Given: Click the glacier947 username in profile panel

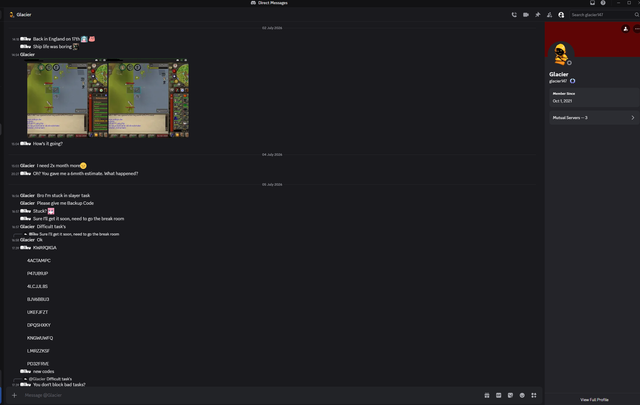Looking at the screenshot, I should (x=558, y=81).
